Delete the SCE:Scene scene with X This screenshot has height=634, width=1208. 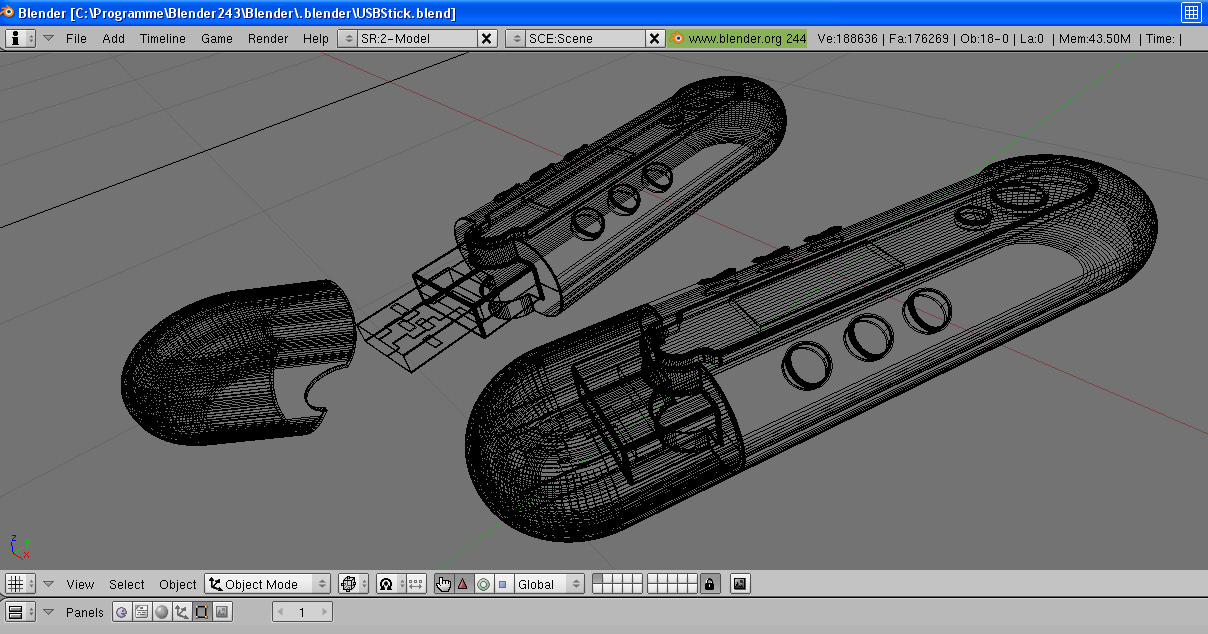click(x=655, y=38)
